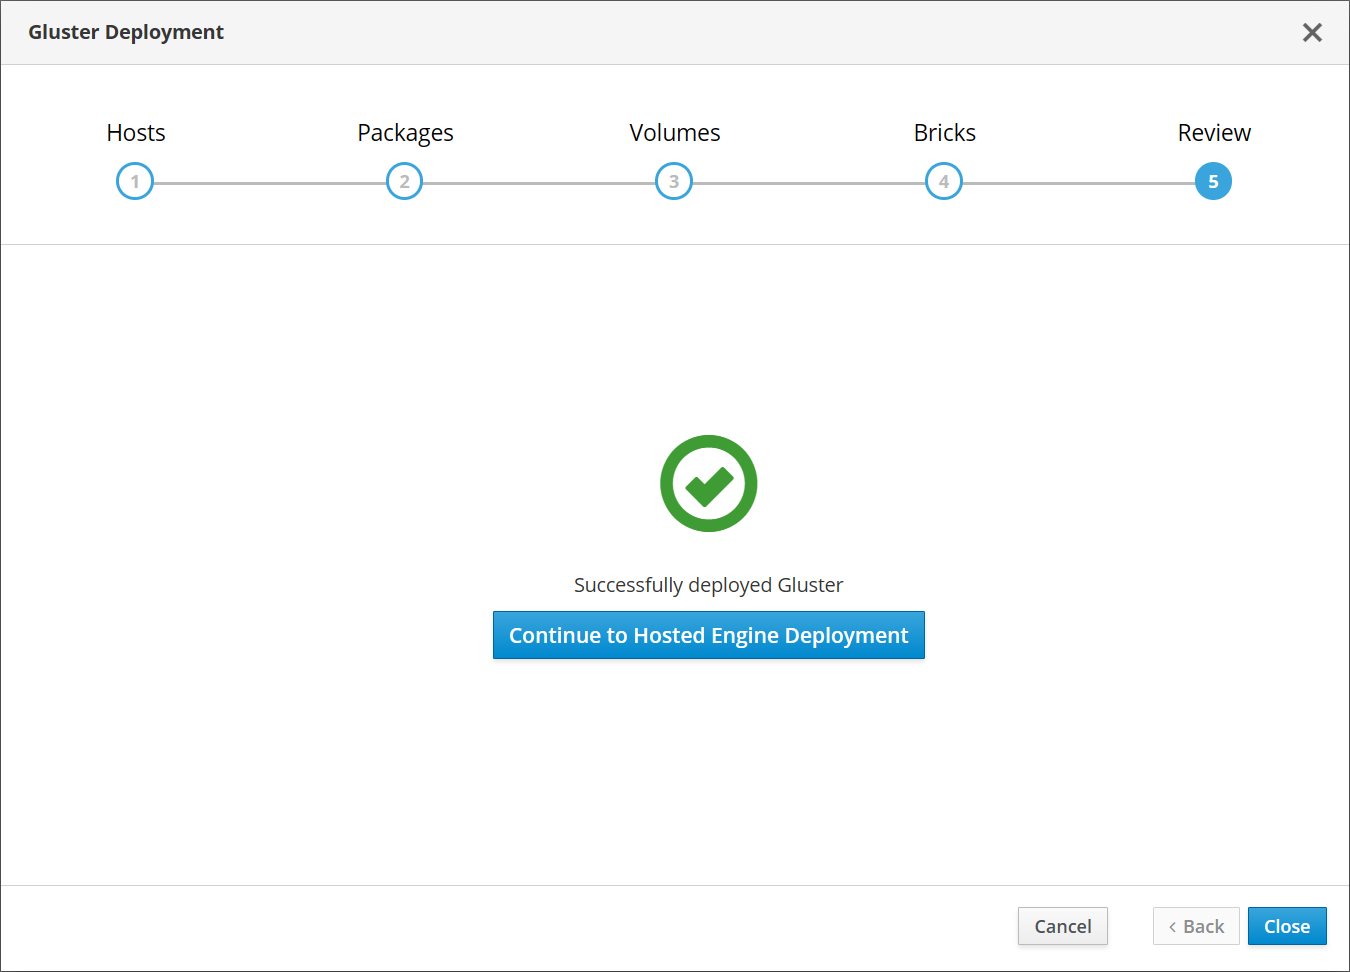Click the blue Close button
The height and width of the screenshot is (972, 1350).
(x=1286, y=926)
